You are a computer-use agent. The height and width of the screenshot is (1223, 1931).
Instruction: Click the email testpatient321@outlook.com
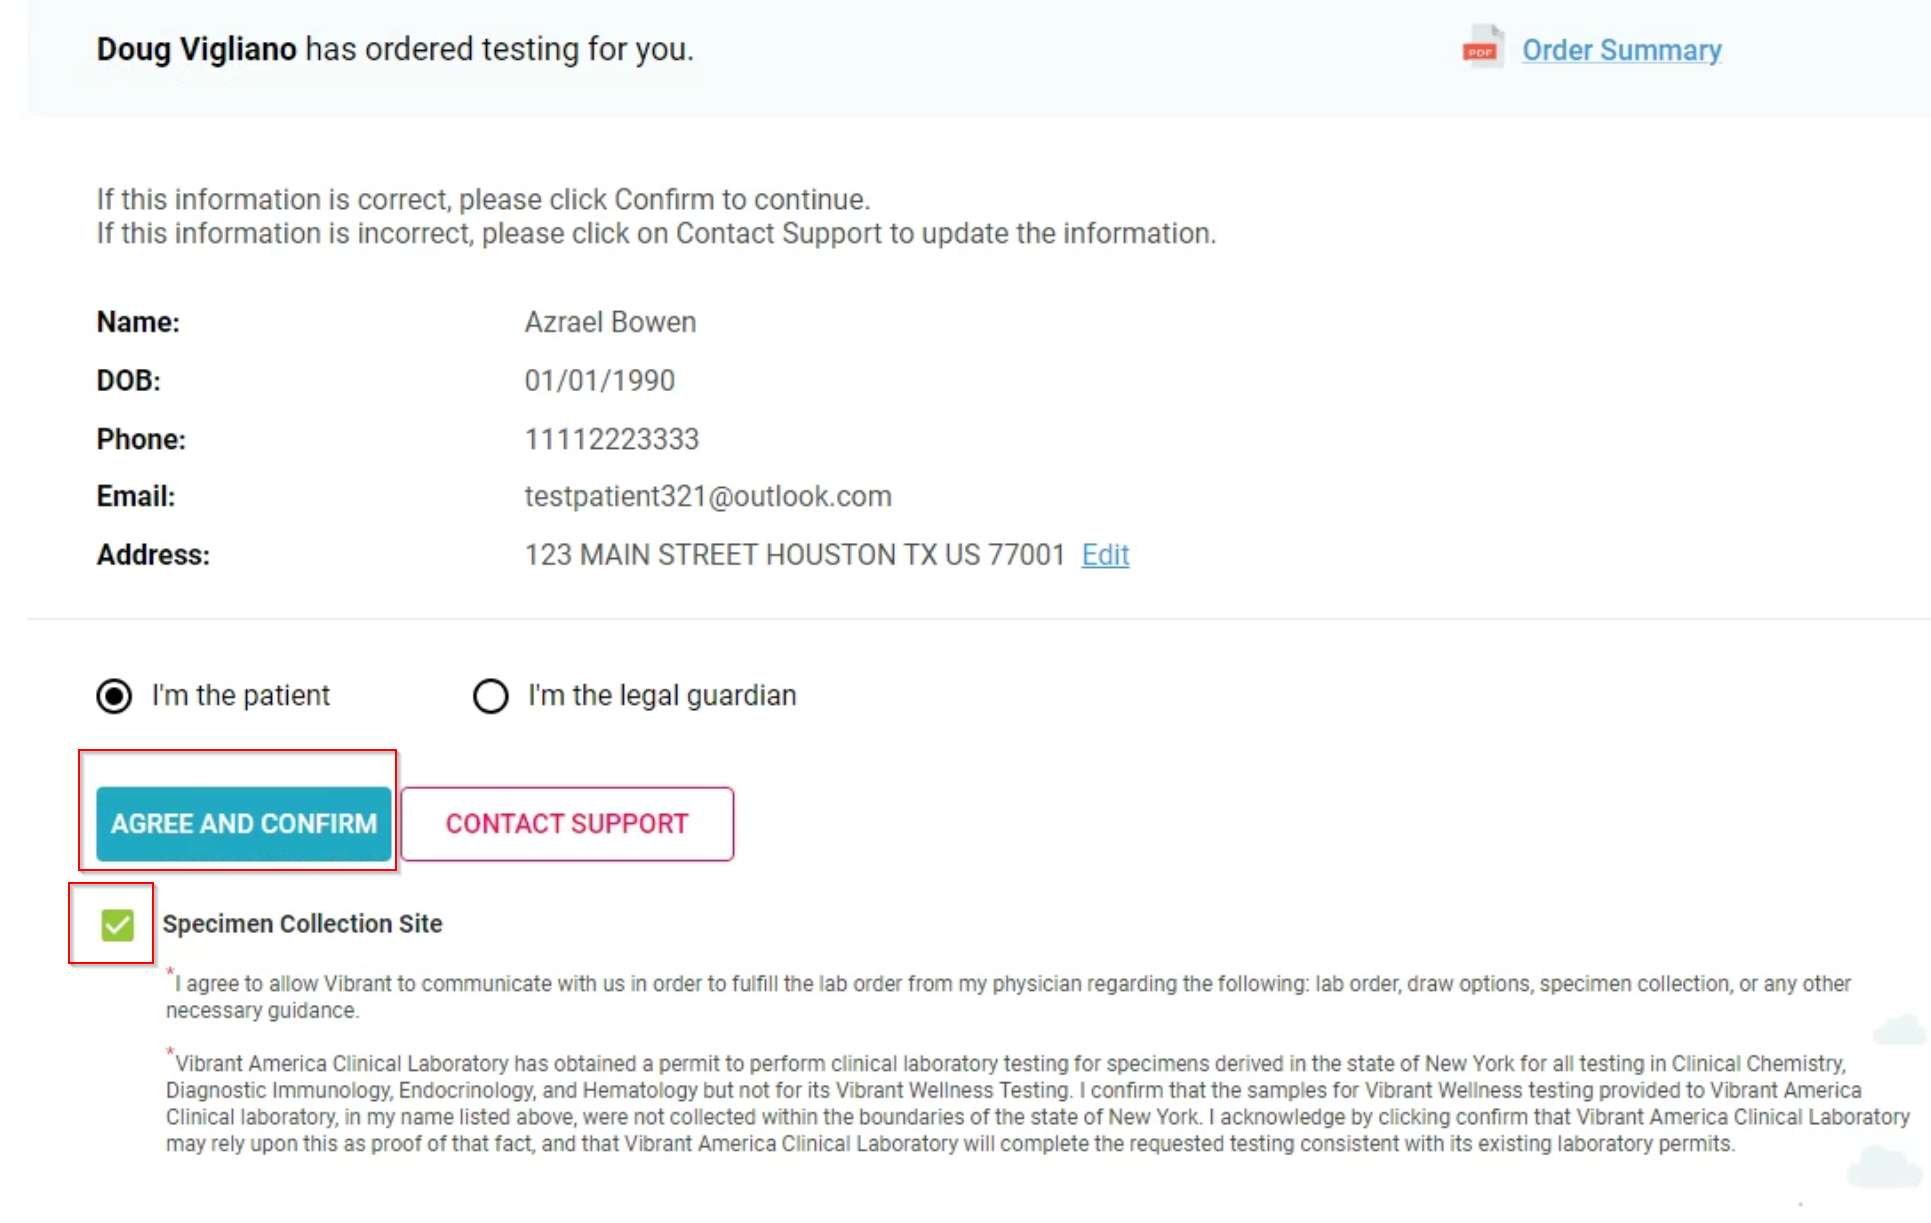click(x=708, y=497)
